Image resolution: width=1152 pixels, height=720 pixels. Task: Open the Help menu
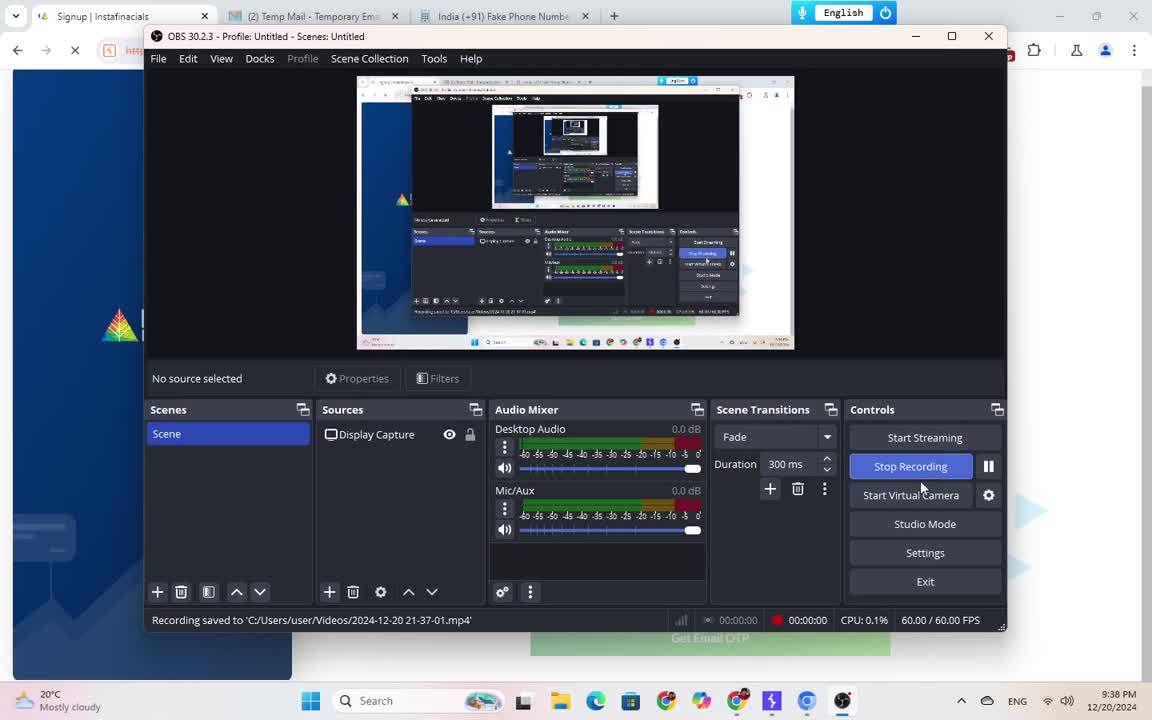pos(471,59)
